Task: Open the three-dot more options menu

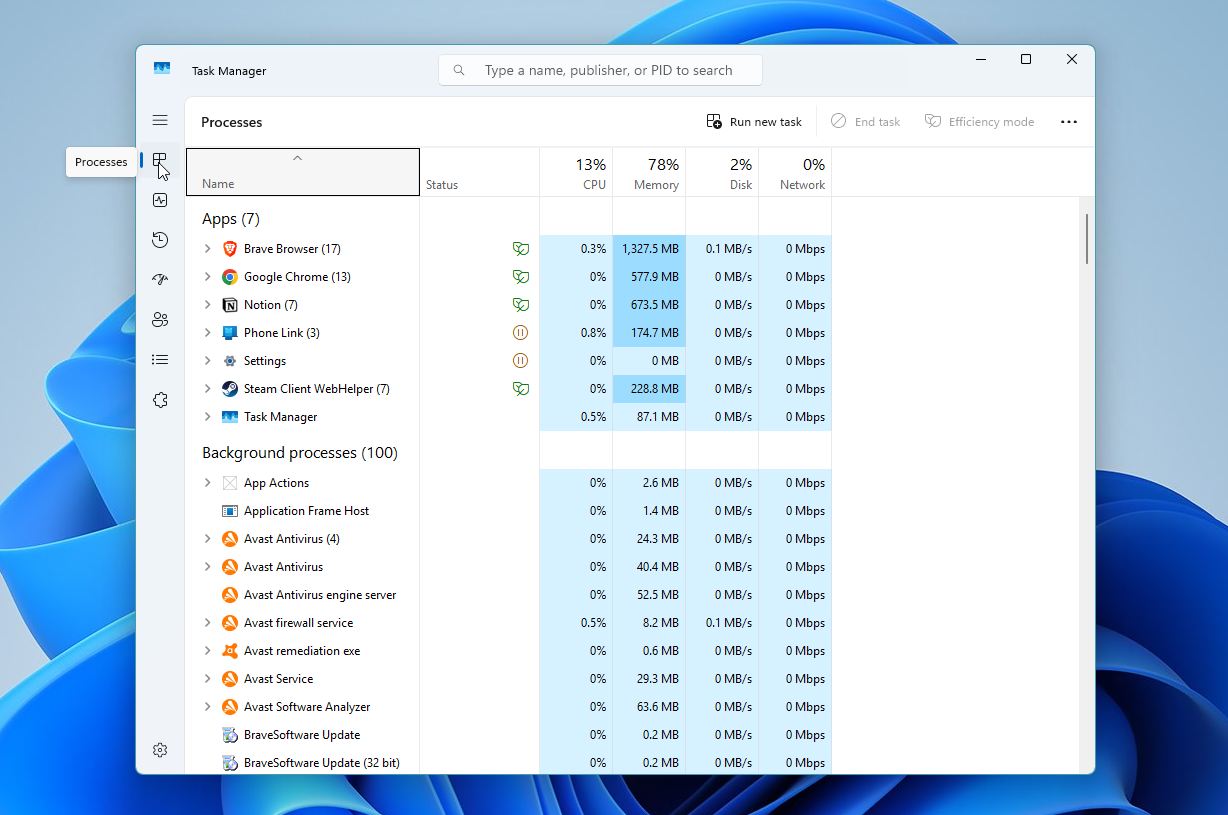Action: pos(1069,122)
